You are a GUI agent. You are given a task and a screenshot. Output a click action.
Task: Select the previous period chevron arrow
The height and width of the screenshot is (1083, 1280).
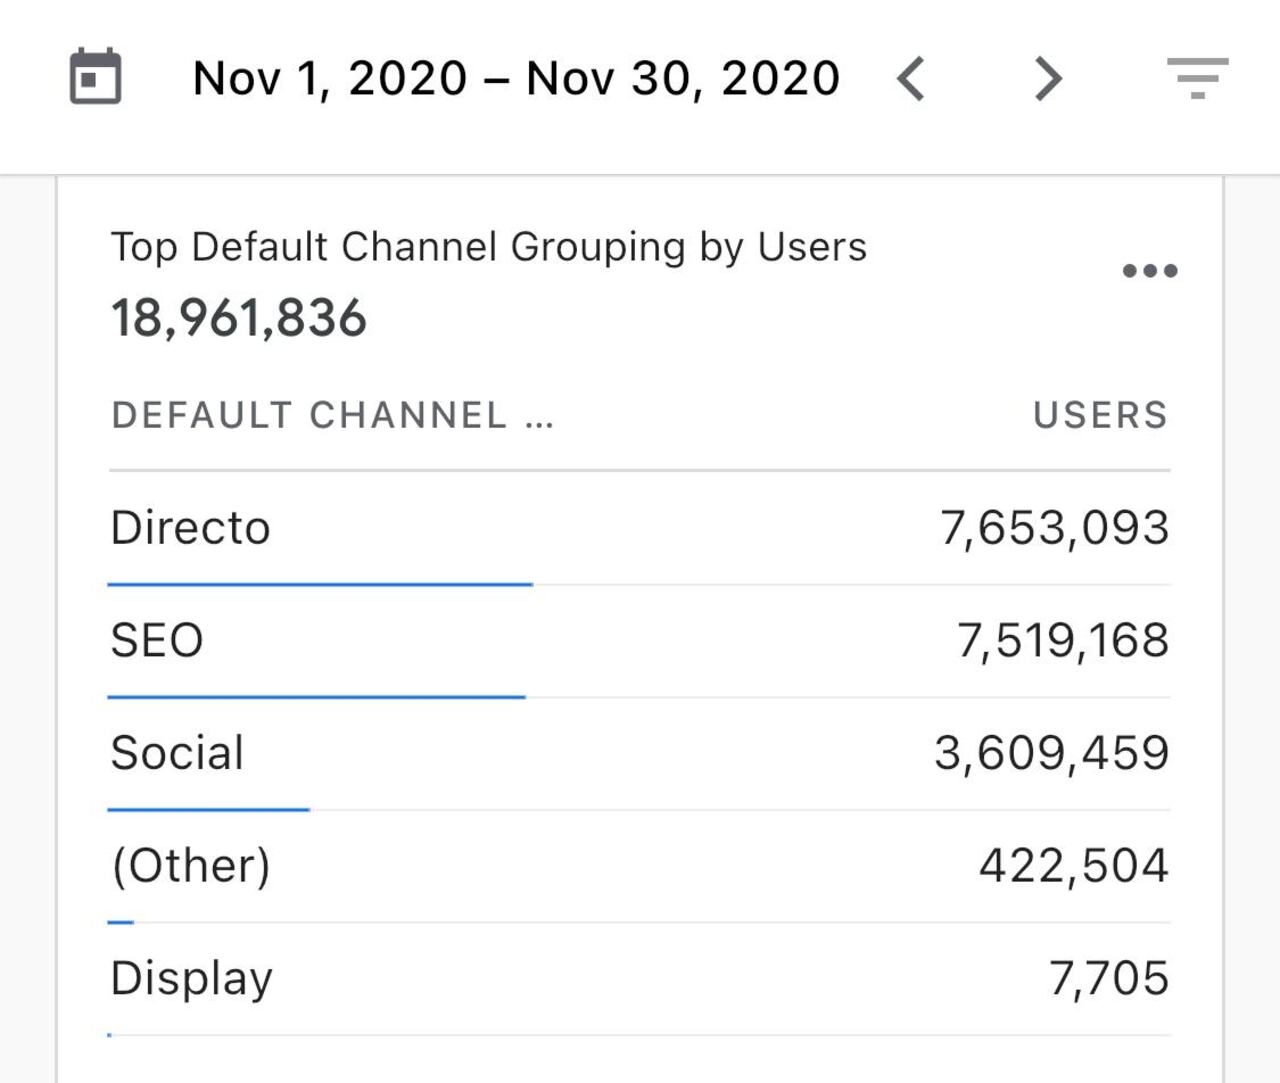(x=912, y=77)
